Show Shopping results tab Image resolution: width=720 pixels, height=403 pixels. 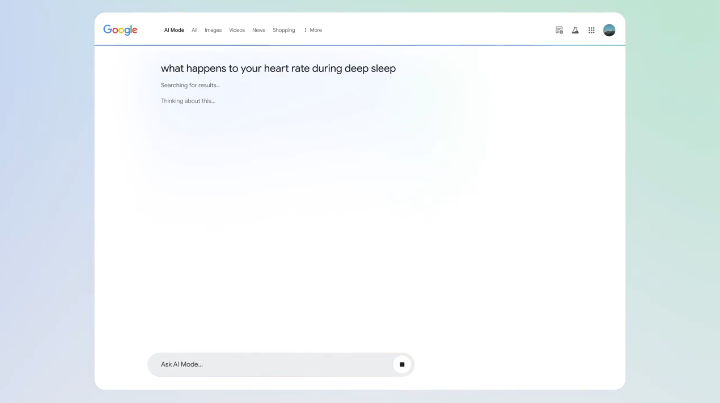(x=284, y=30)
